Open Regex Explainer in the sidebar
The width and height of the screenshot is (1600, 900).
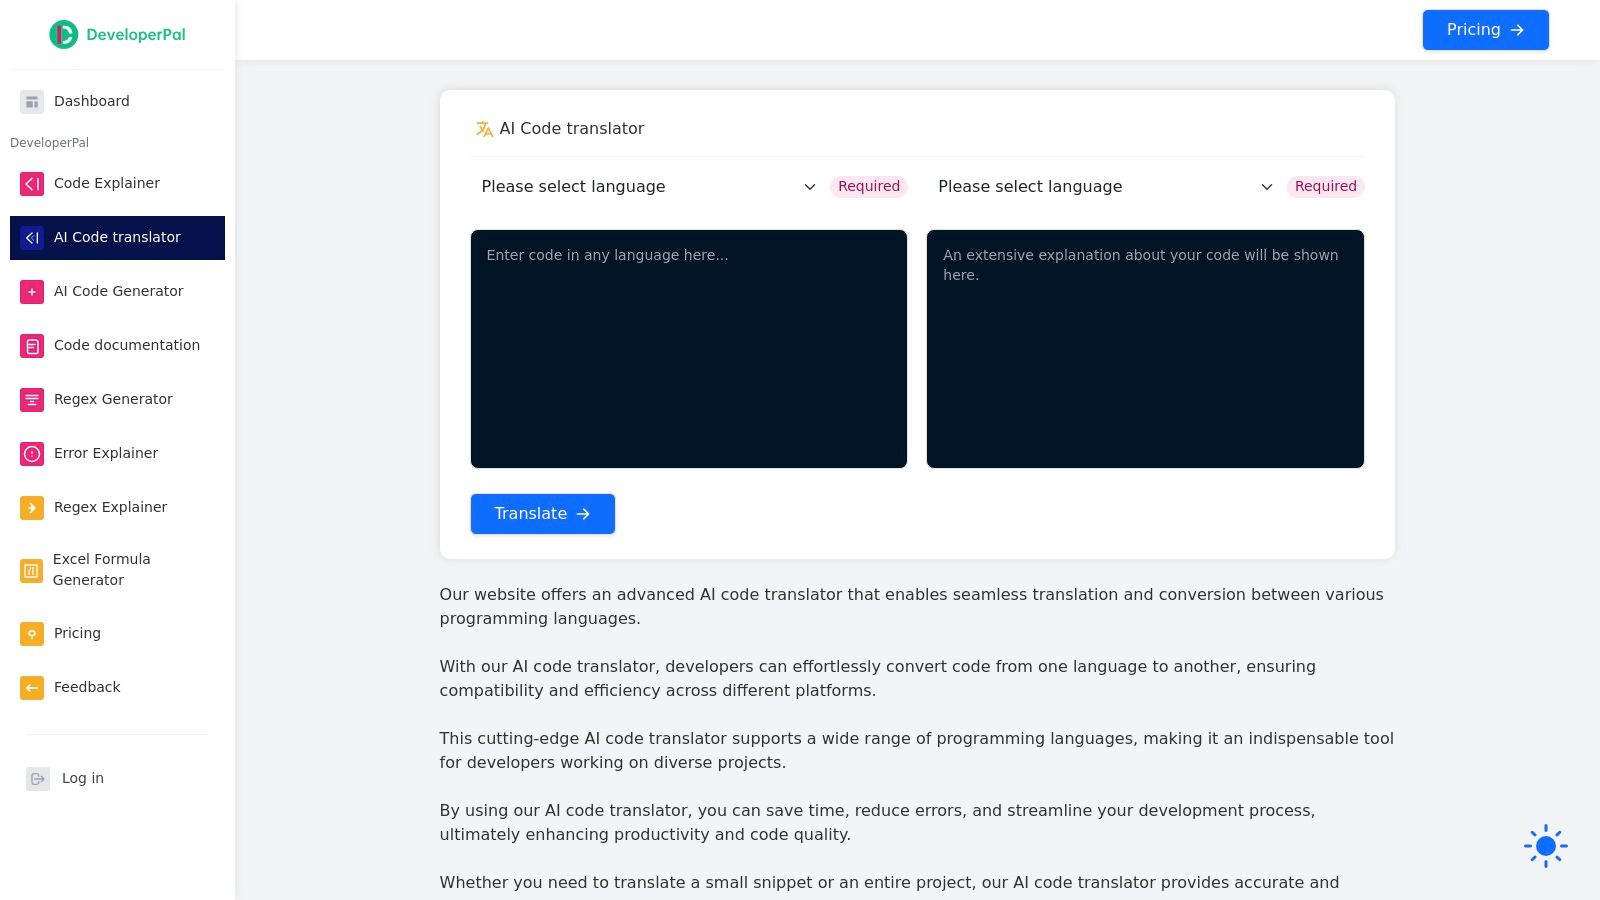(118, 507)
